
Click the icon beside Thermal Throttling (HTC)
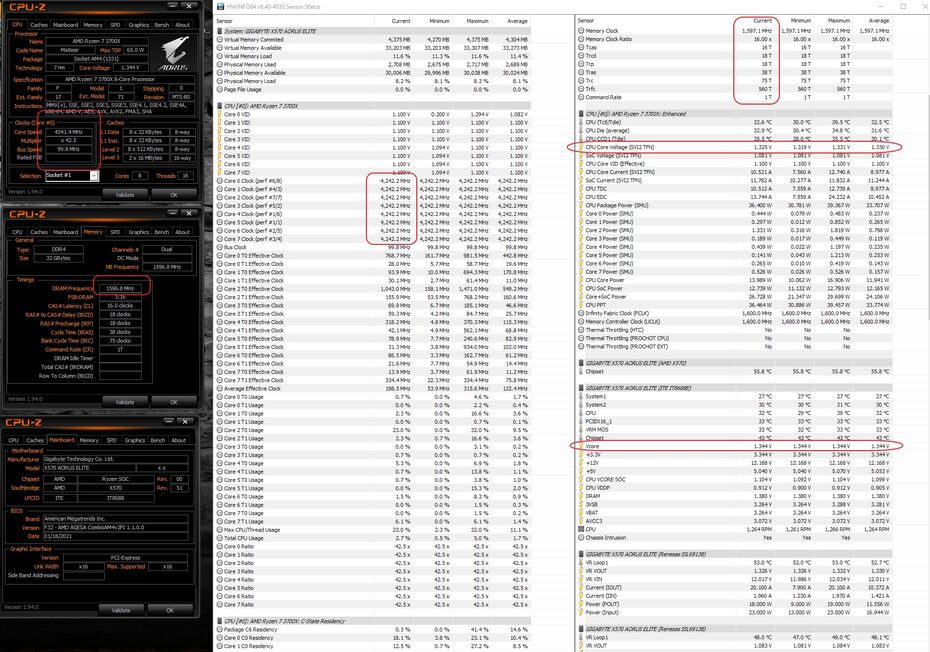click(x=581, y=330)
